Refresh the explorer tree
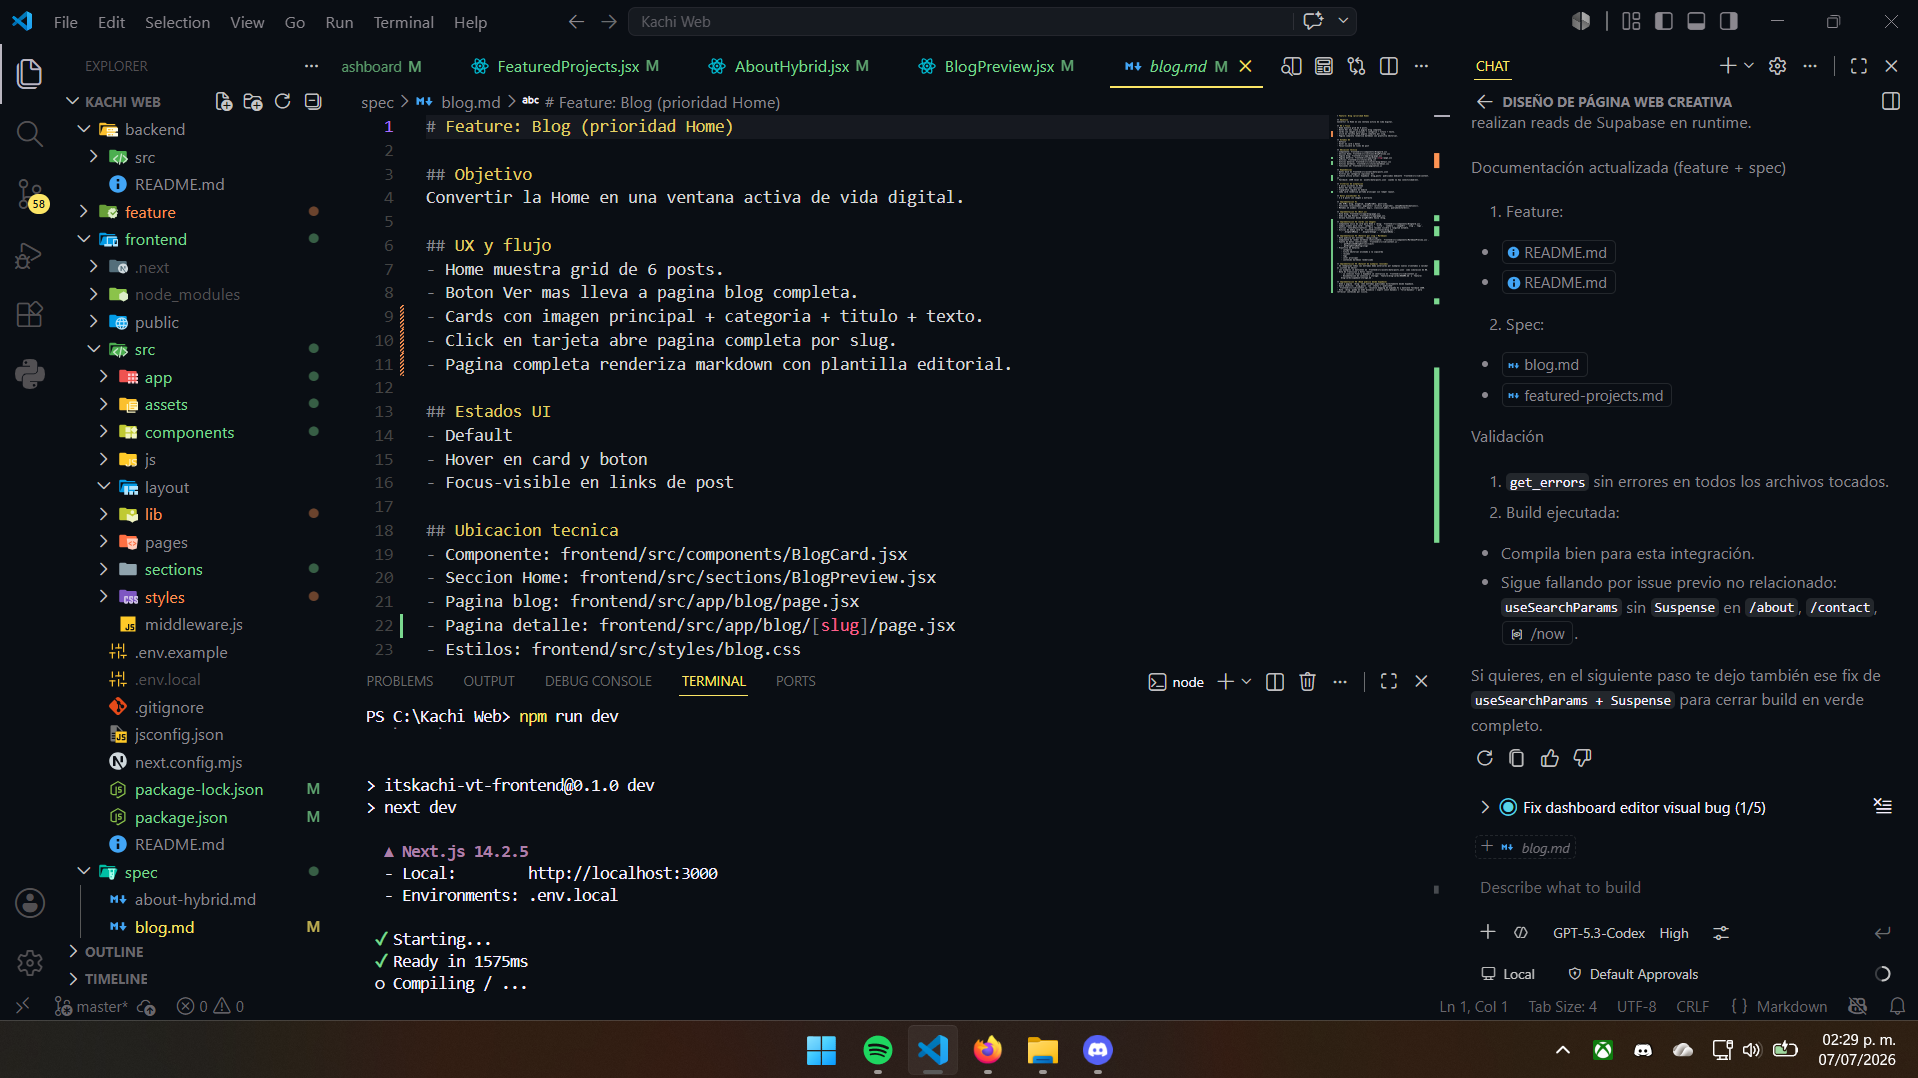 (x=283, y=102)
